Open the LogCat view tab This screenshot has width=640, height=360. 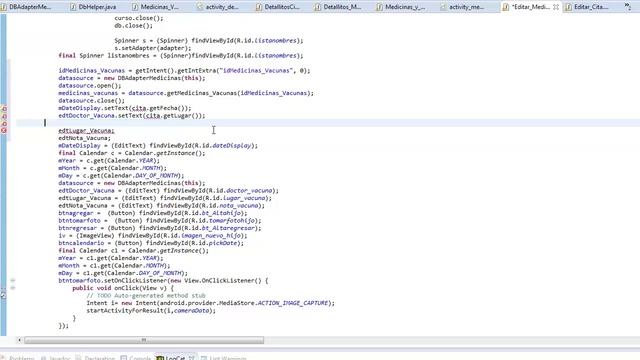(176, 358)
